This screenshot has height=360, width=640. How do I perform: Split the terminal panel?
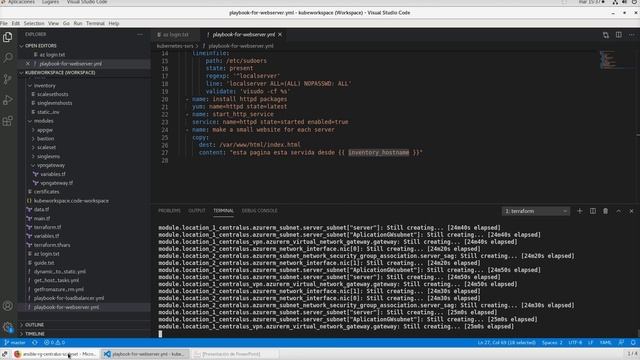(593, 211)
